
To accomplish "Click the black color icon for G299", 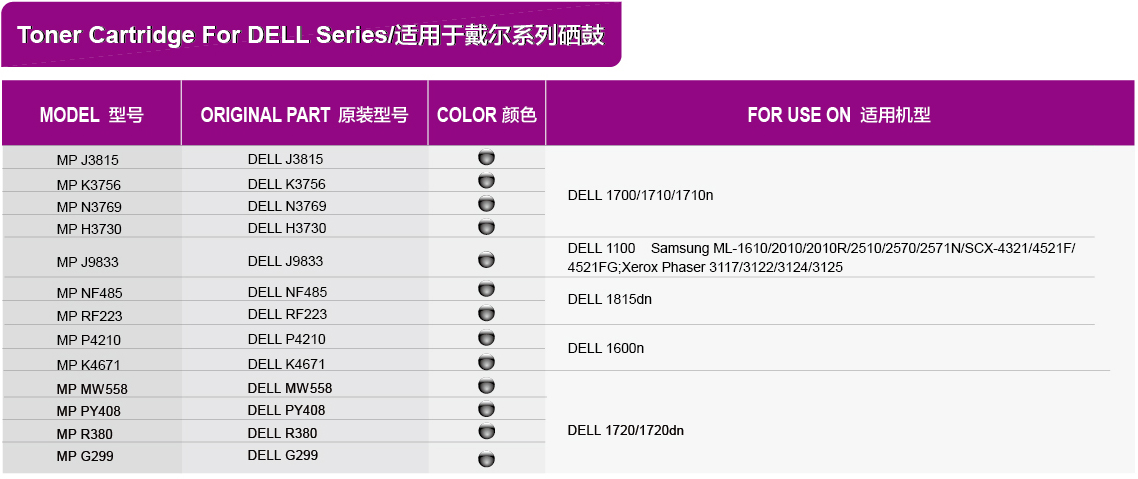I will pos(487,460).
